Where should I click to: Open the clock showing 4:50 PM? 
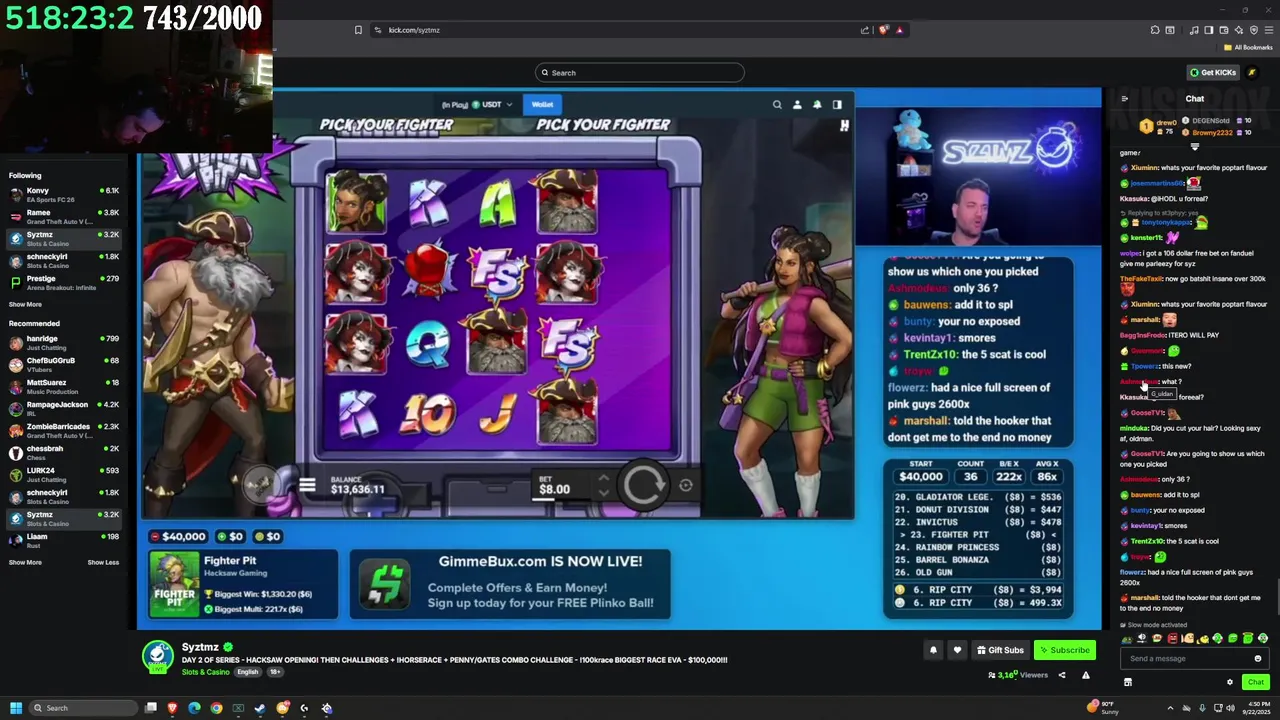pos(1255,708)
